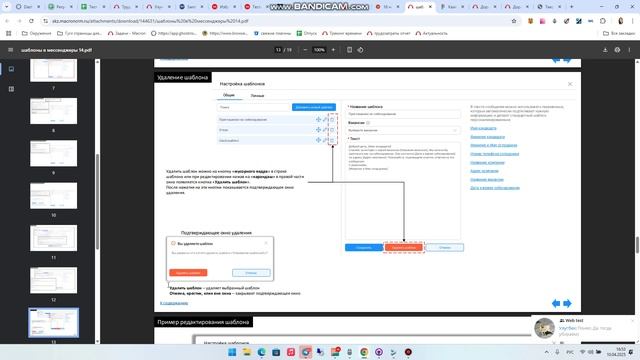Click the template text area
The height and width of the screenshot is (360, 640).
click(x=403, y=190)
